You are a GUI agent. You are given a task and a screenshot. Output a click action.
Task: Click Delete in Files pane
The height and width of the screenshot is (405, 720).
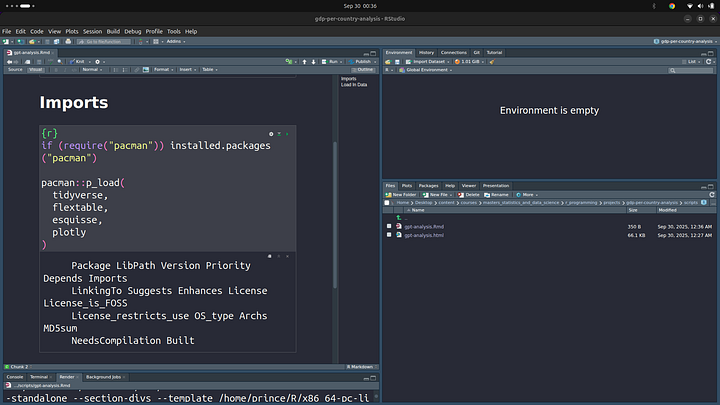click(469, 195)
